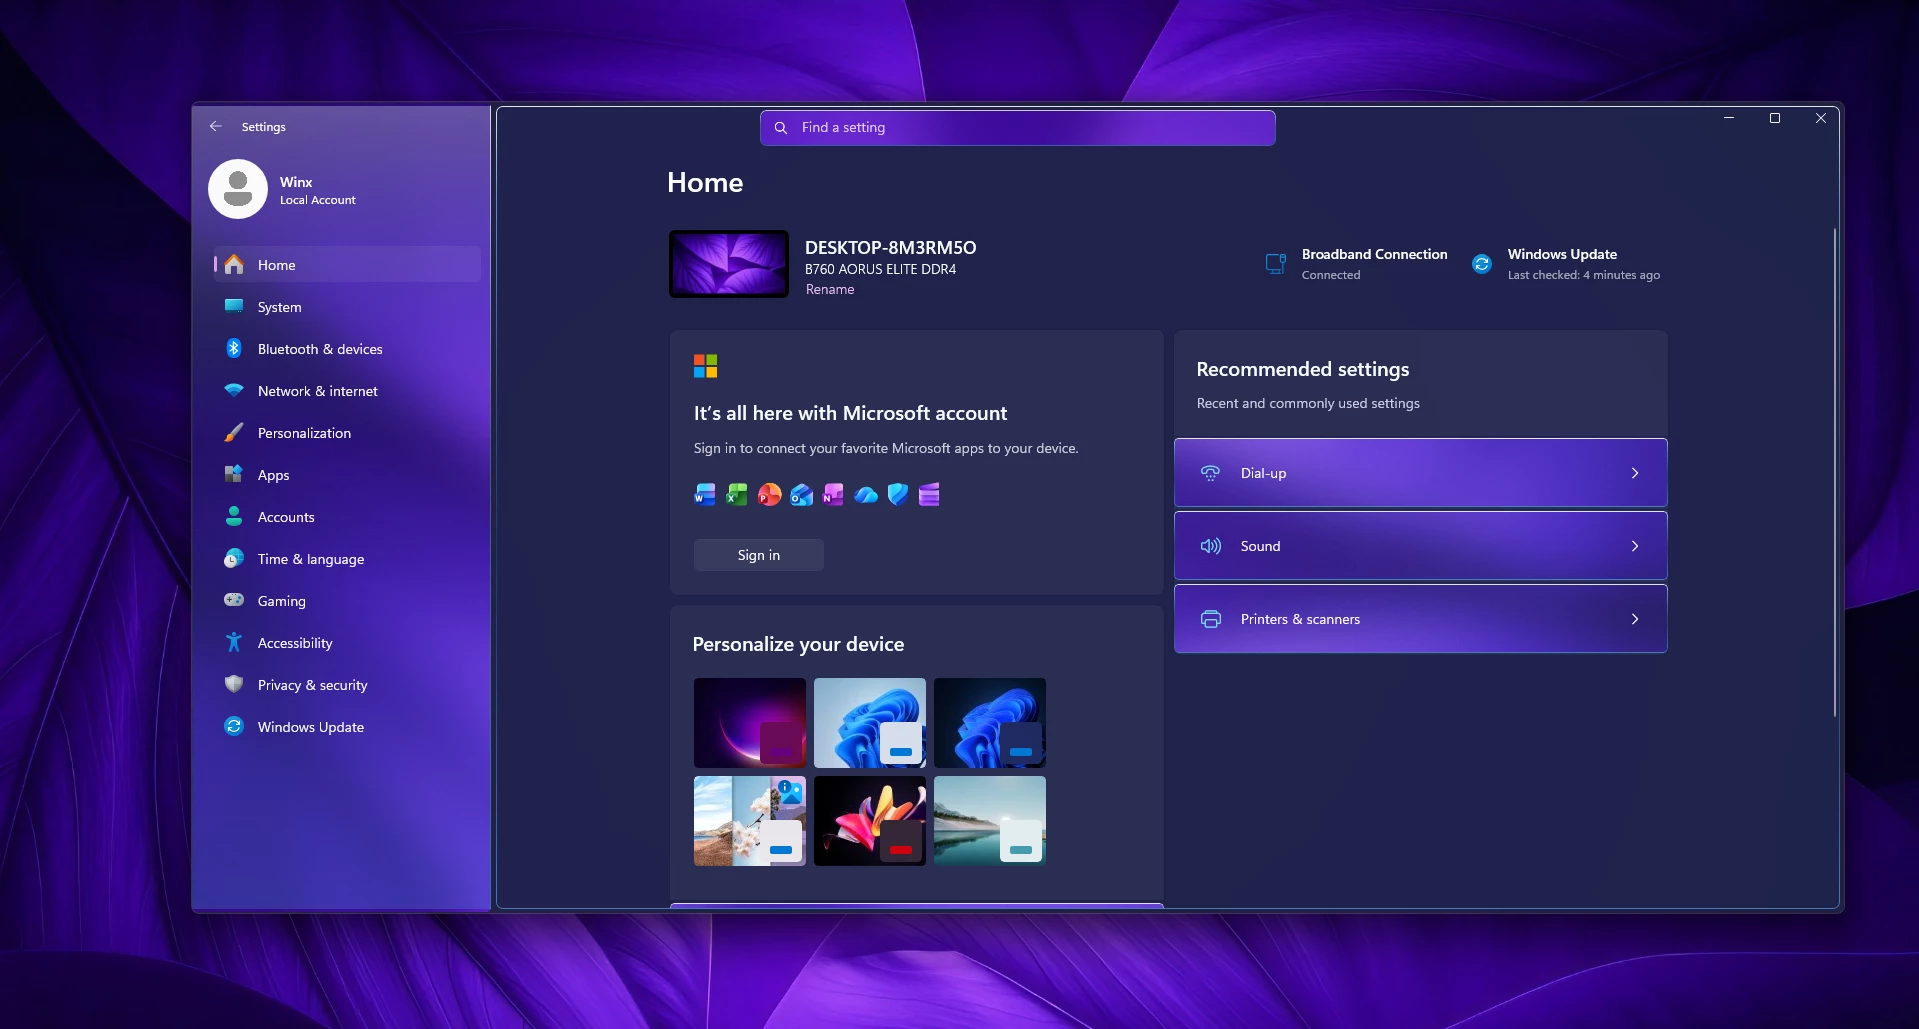Click the Recommended settings heading

1302,370
